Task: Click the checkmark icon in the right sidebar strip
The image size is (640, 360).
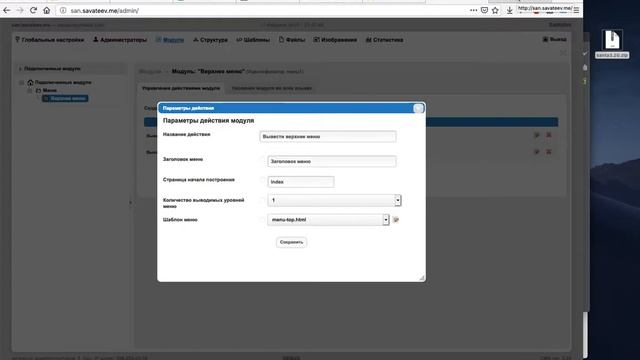Action: point(585,53)
